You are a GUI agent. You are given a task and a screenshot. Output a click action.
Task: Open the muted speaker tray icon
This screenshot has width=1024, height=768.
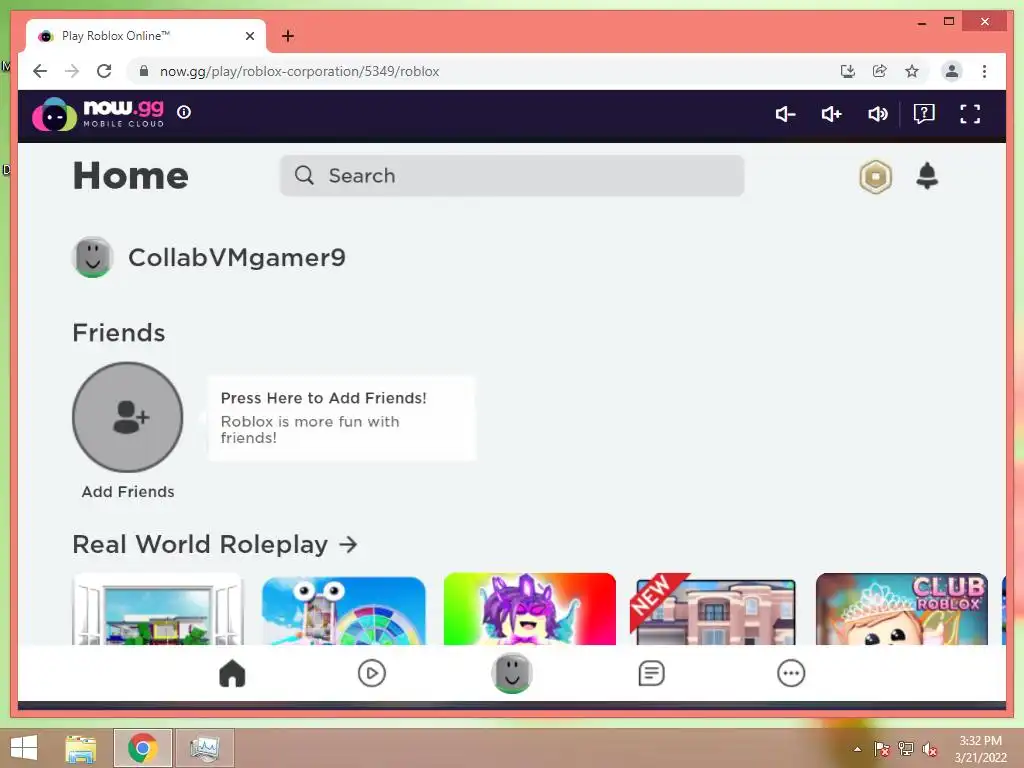[x=930, y=749]
